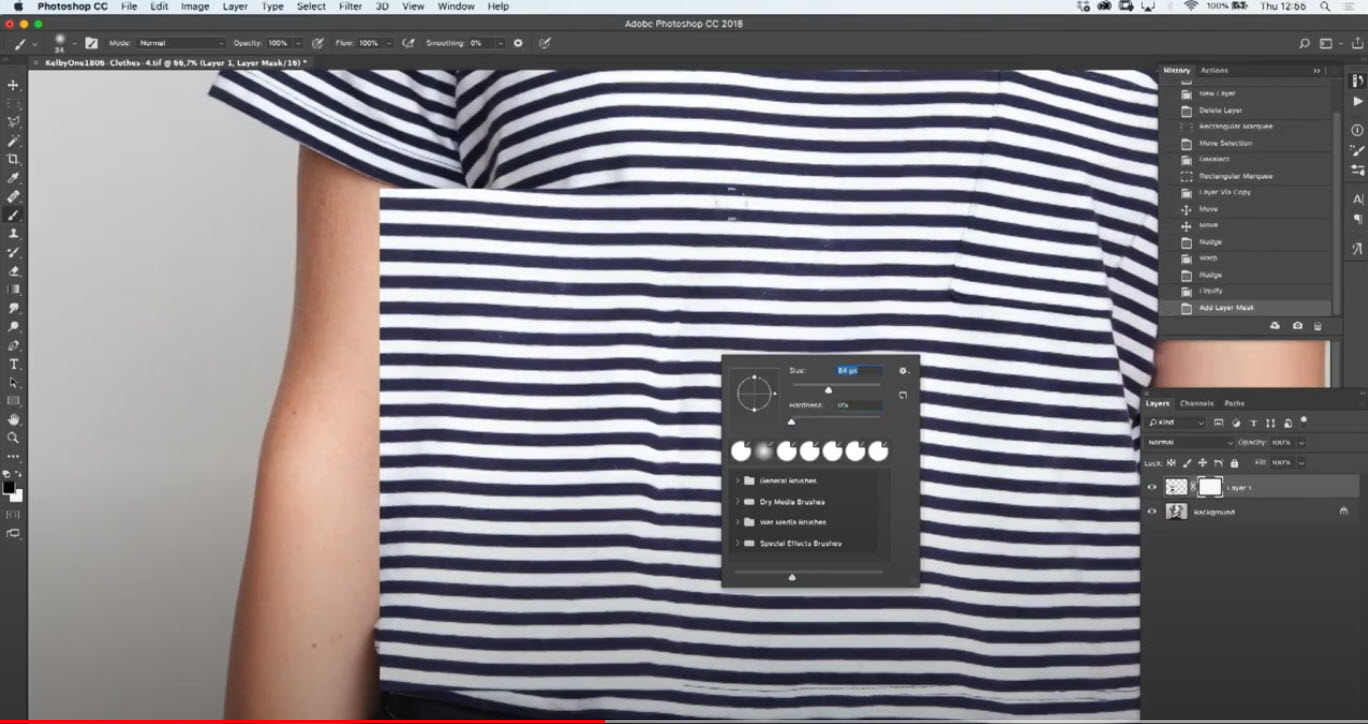Viewport: 1368px width, 724px height.
Task: Select the Eyedropper tool
Action: tap(13, 178)
